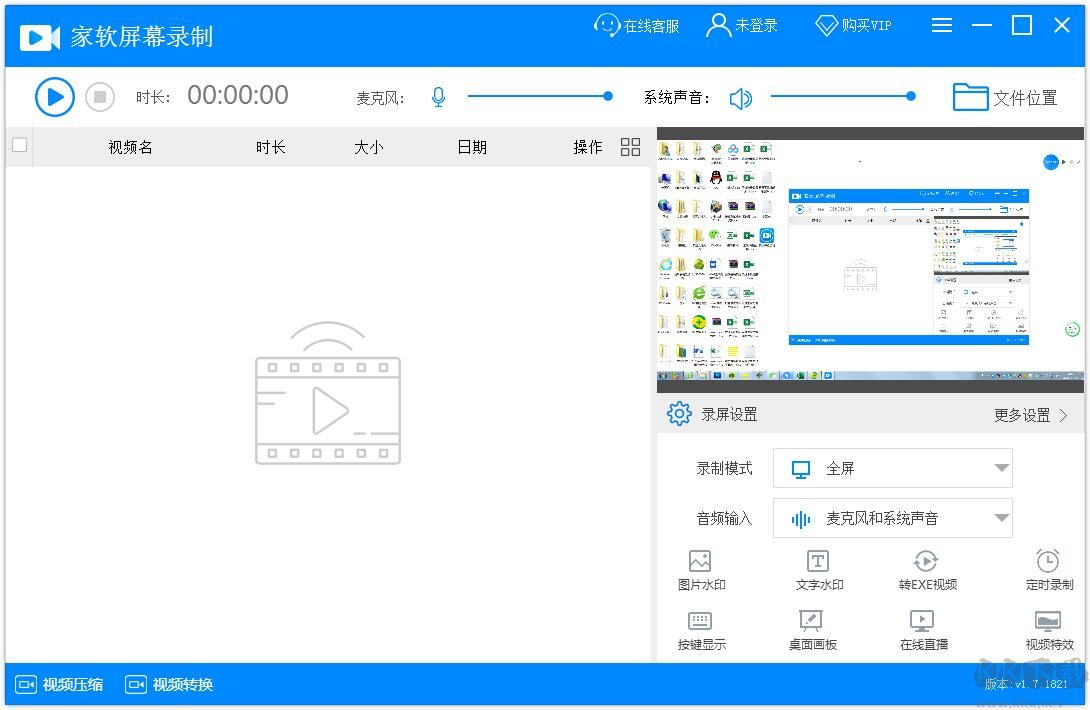Open the 音频输入 audio input dropdown

tap(893, 518)
